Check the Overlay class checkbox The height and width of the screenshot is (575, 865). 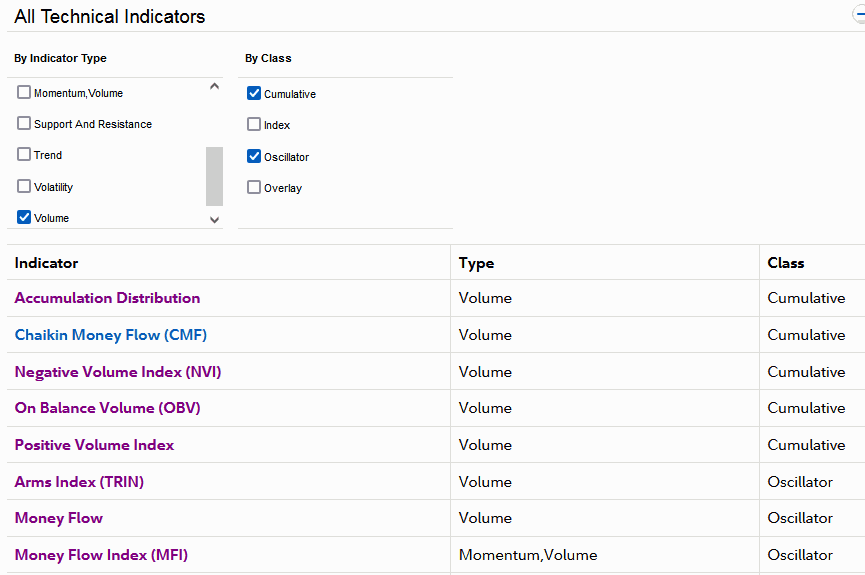254,187
